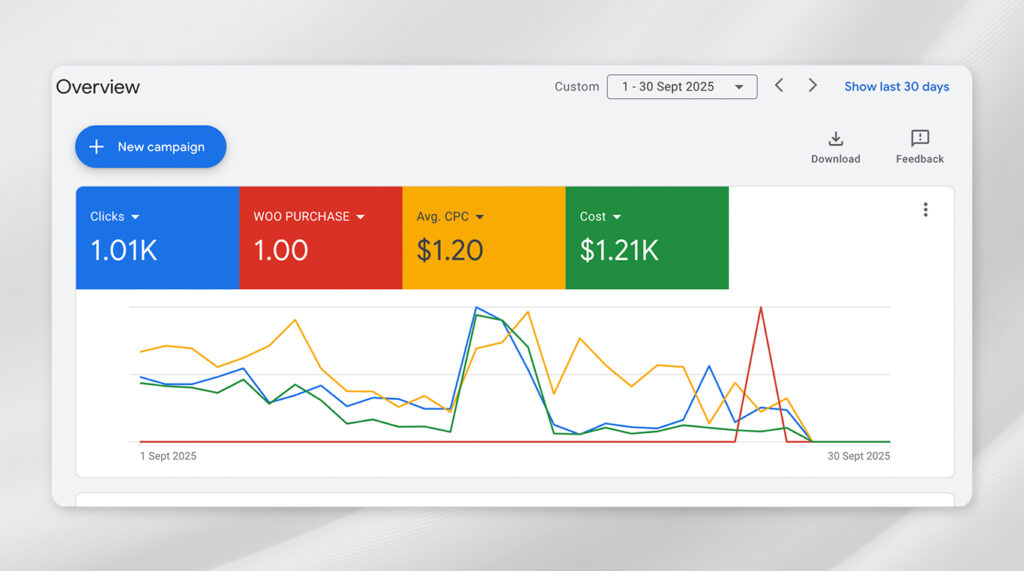Click the 30 Sept 2025 axis label
This screenshot has height=571, width=1024.
pyautogui.click(x=858, y=456)
